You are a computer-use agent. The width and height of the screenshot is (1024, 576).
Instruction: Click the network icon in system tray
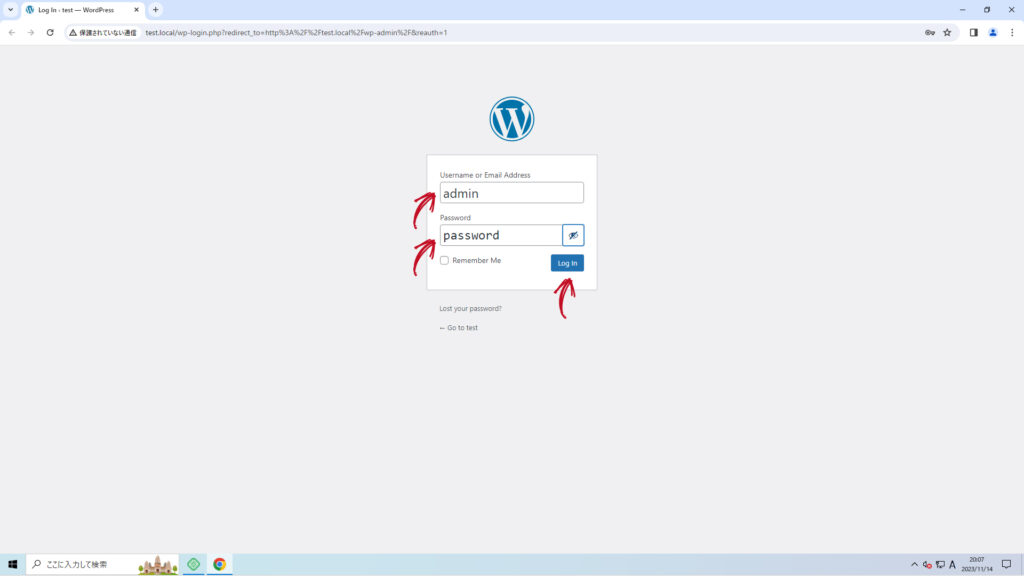pyautogui.click(x=940, y=564)
